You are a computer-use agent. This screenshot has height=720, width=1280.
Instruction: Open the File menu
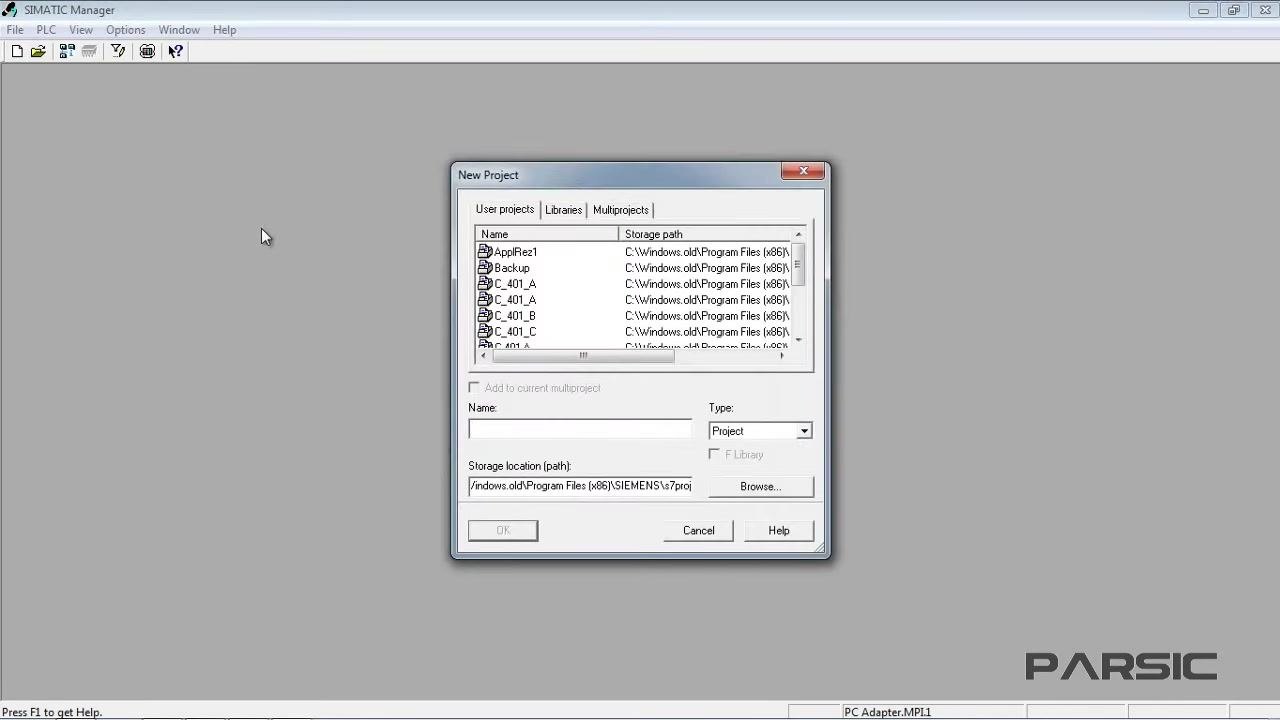(15, 30)
